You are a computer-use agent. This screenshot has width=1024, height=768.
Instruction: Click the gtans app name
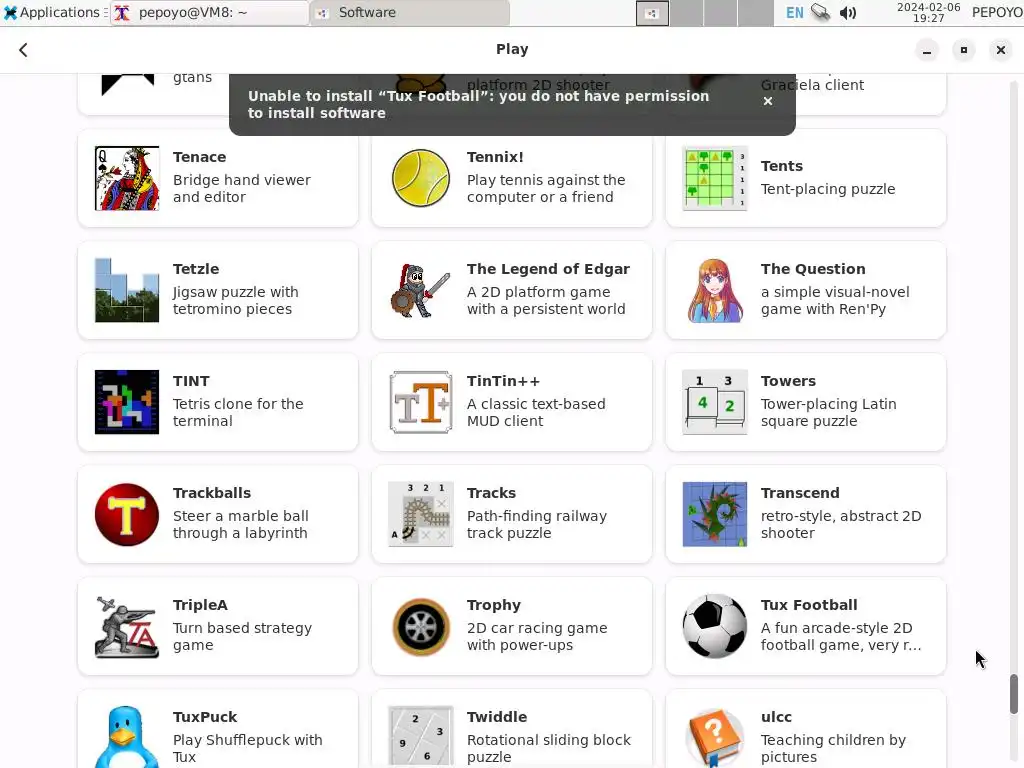click(192, 78)
